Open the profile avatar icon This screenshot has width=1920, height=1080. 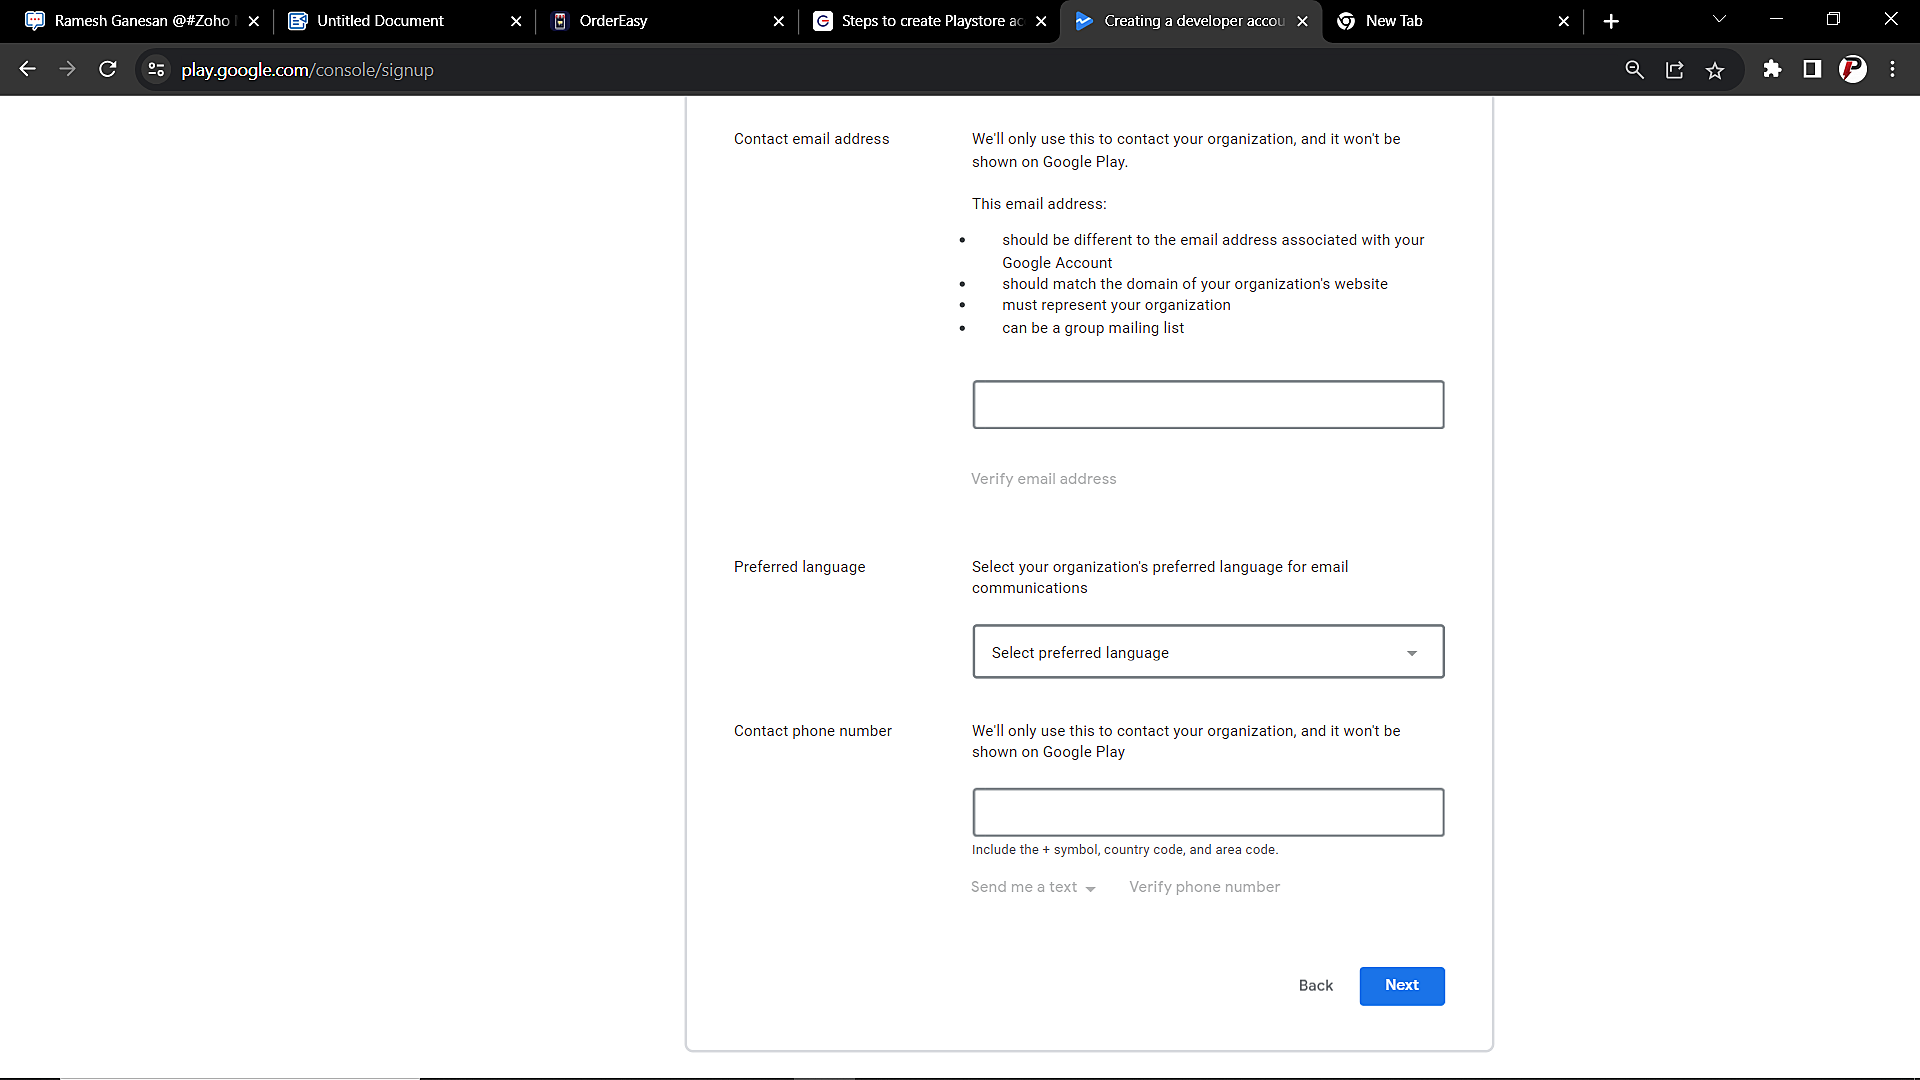1853,69
